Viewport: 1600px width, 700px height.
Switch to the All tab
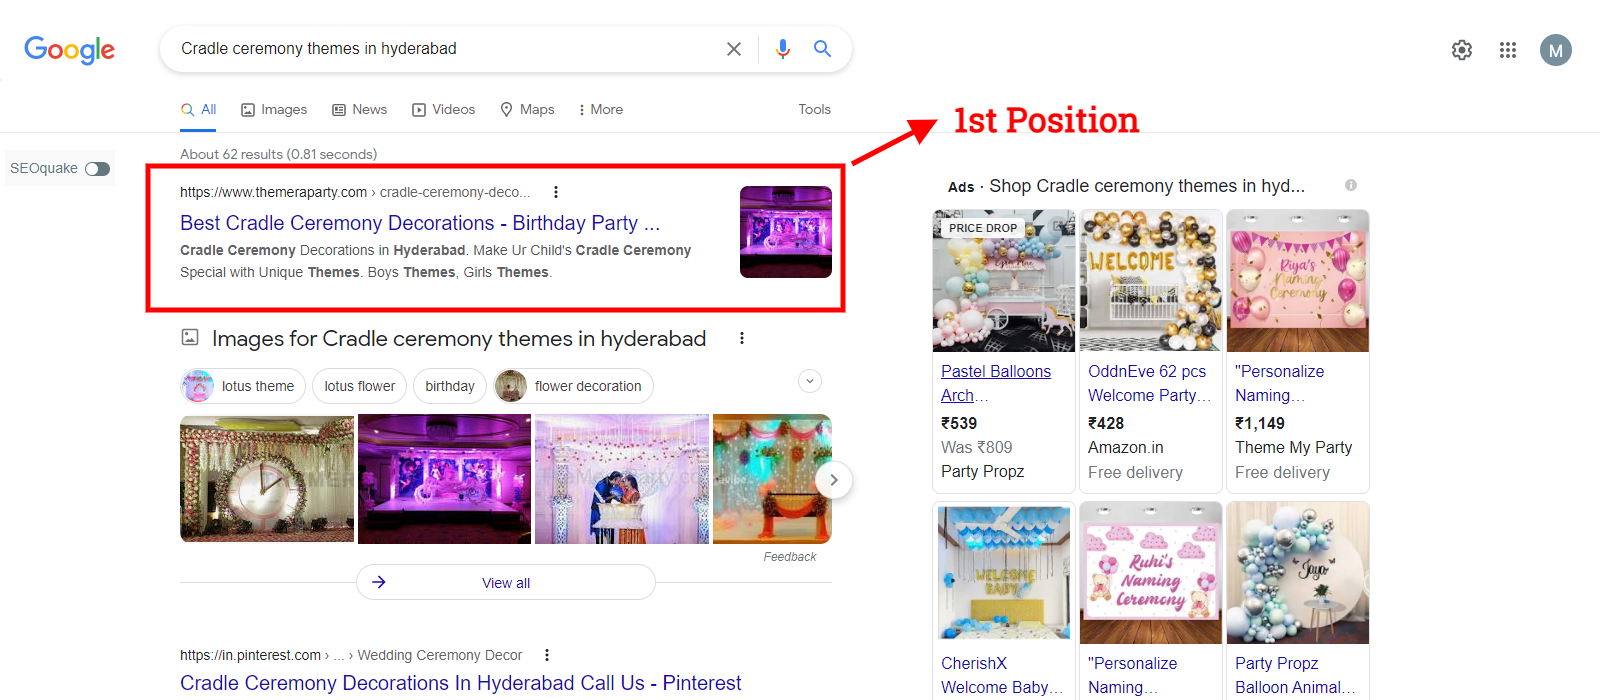199,110
